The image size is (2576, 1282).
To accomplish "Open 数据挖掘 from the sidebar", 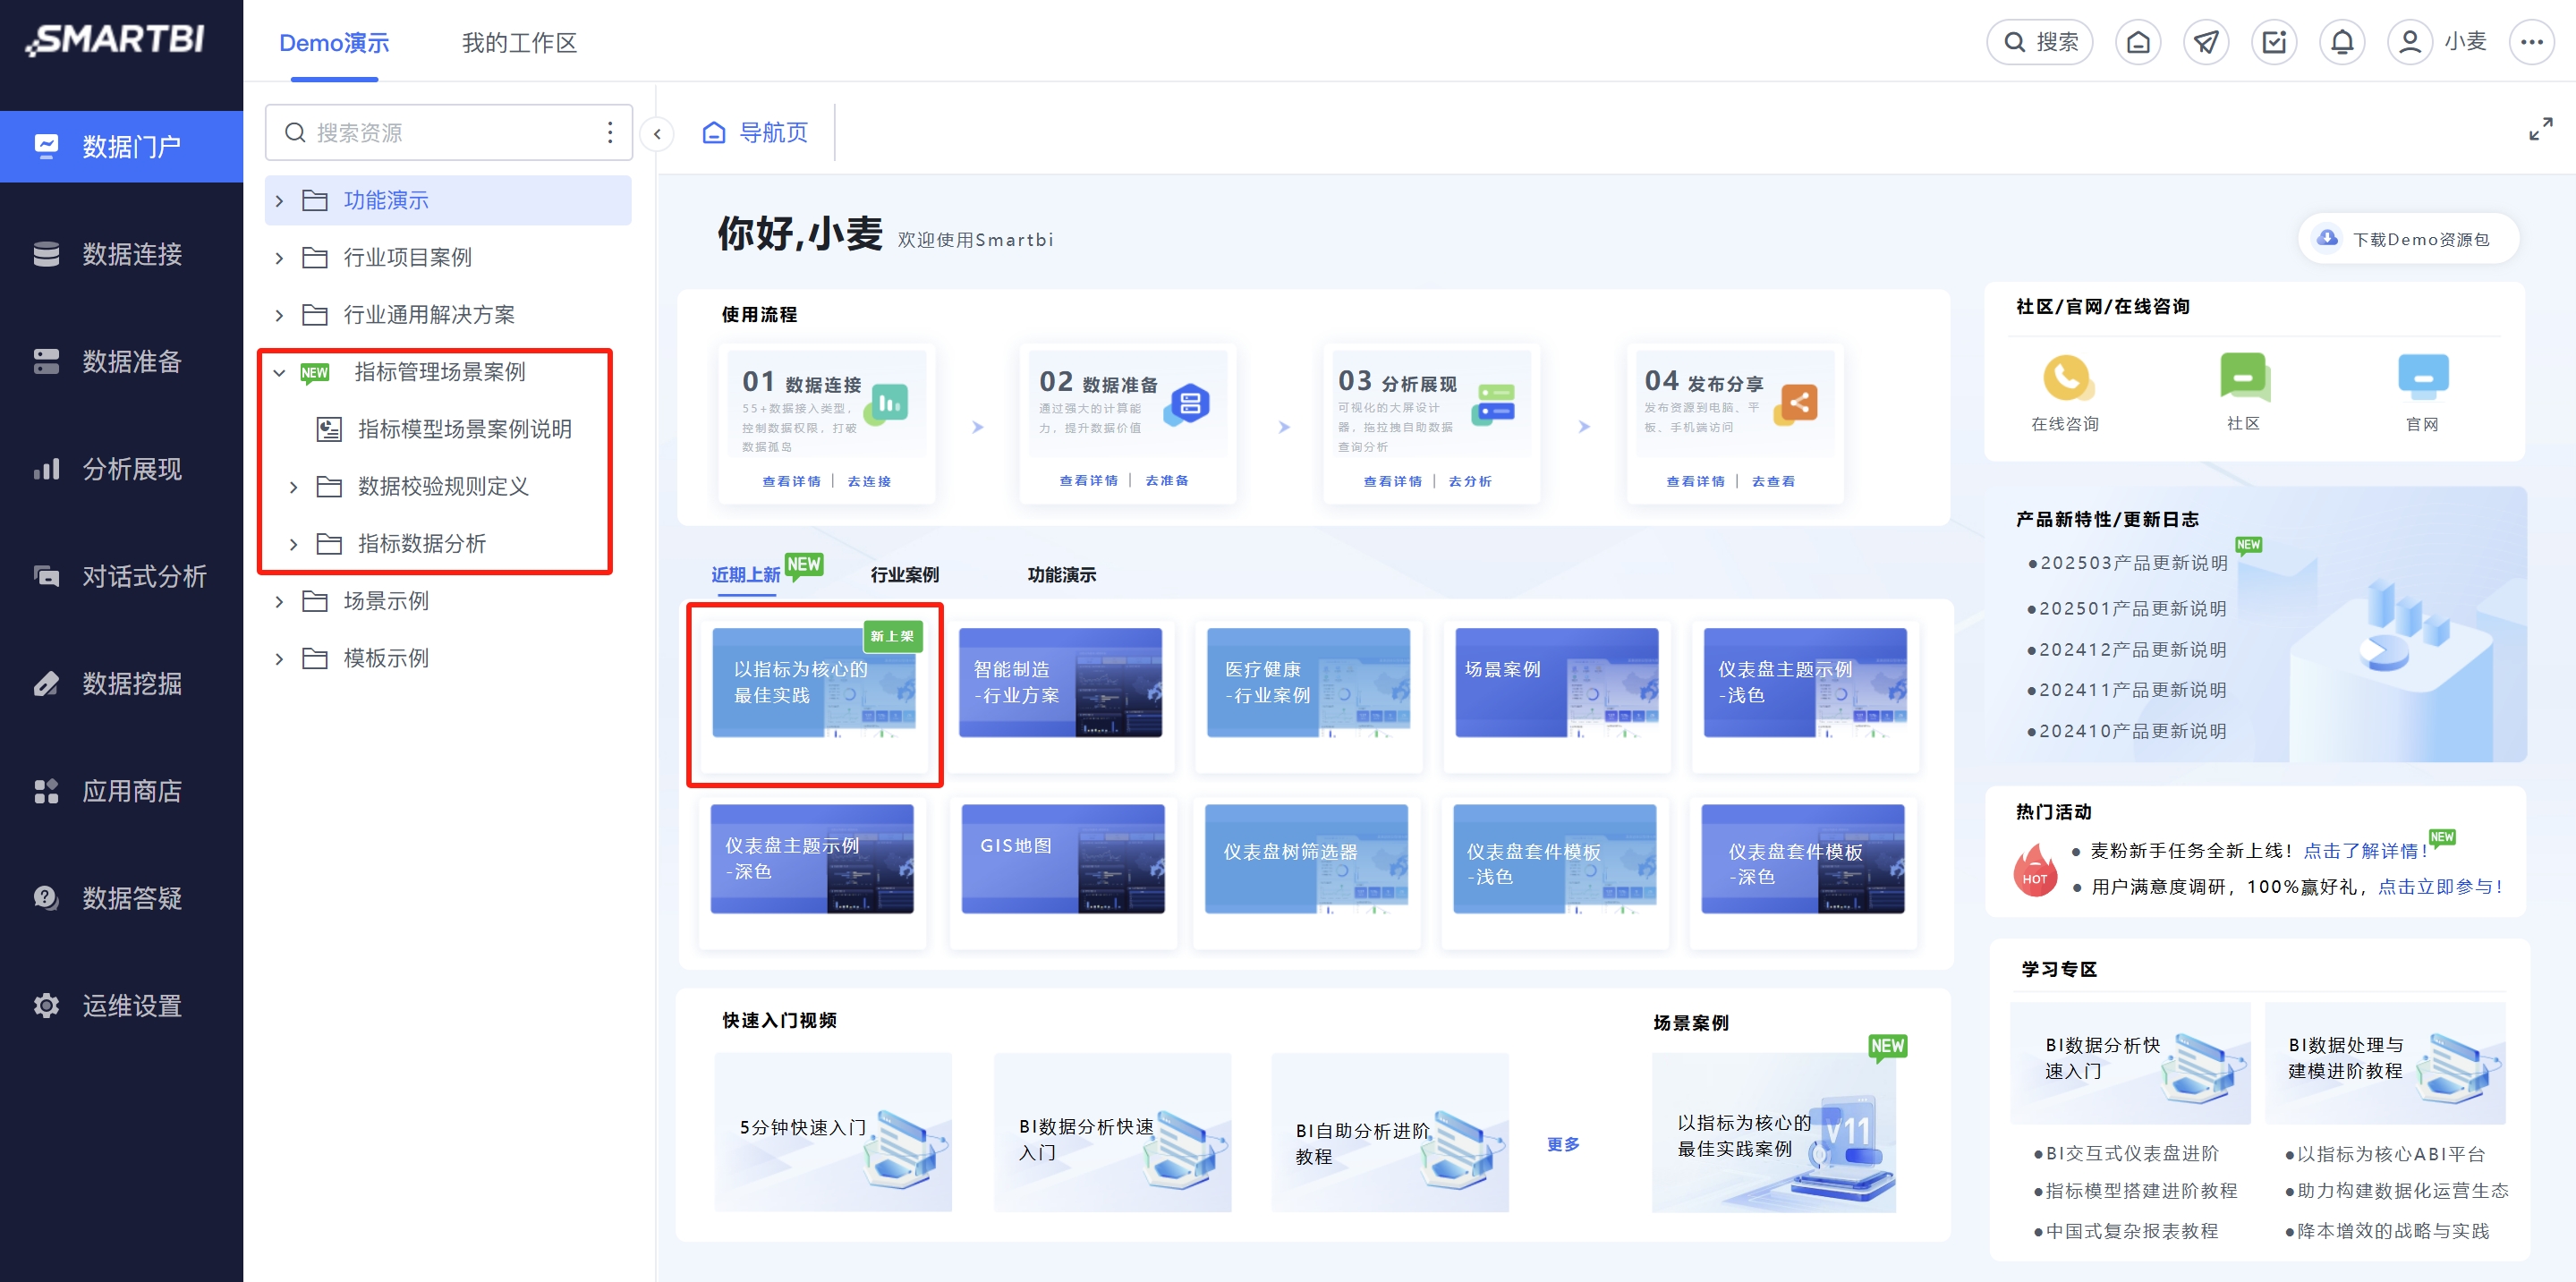I will (121, 683).
